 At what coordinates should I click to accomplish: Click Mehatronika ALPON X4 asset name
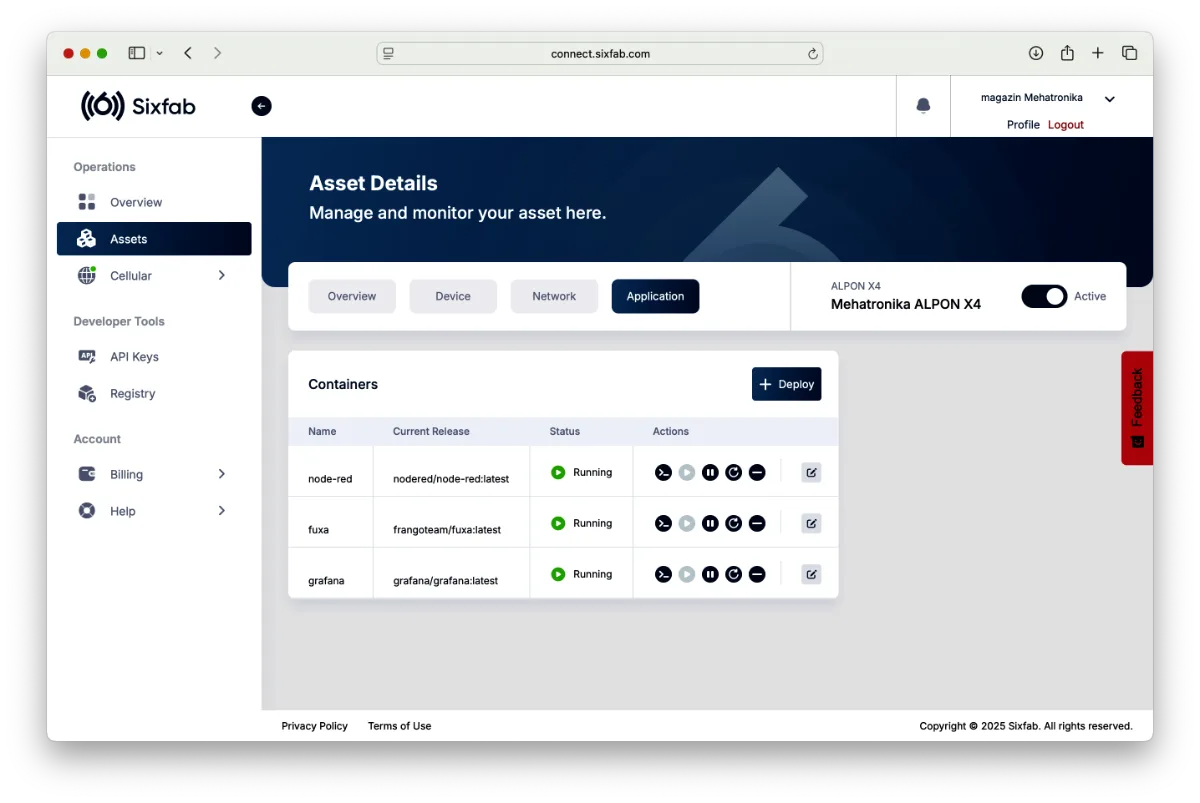(906, 304)
